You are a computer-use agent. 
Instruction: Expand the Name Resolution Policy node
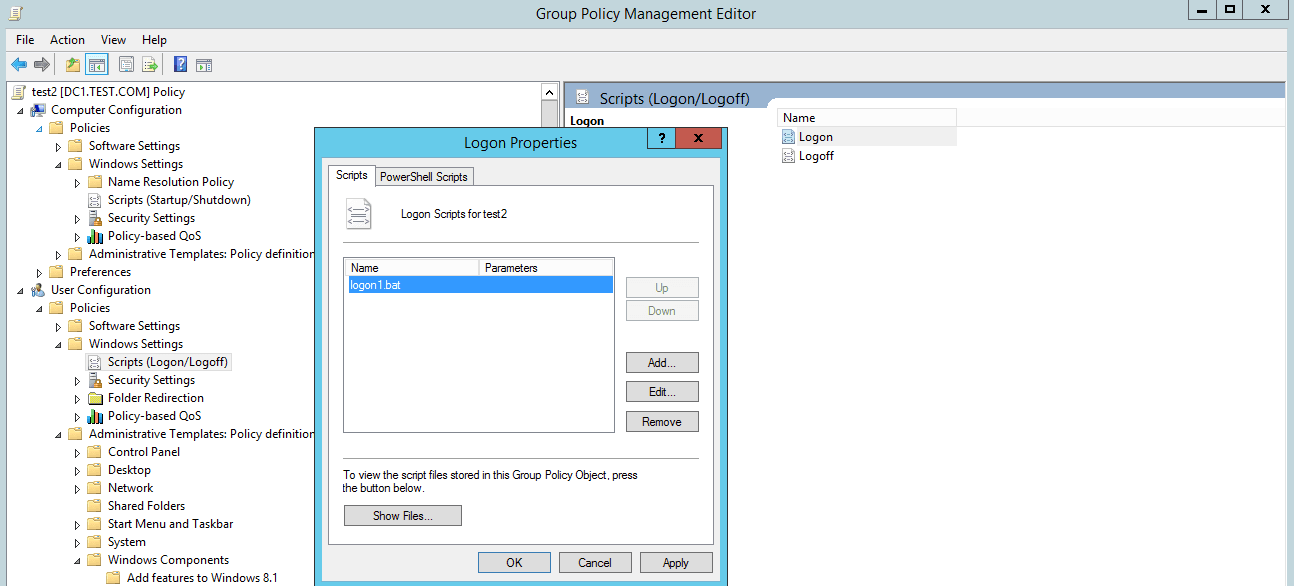[x=78, y=182]
